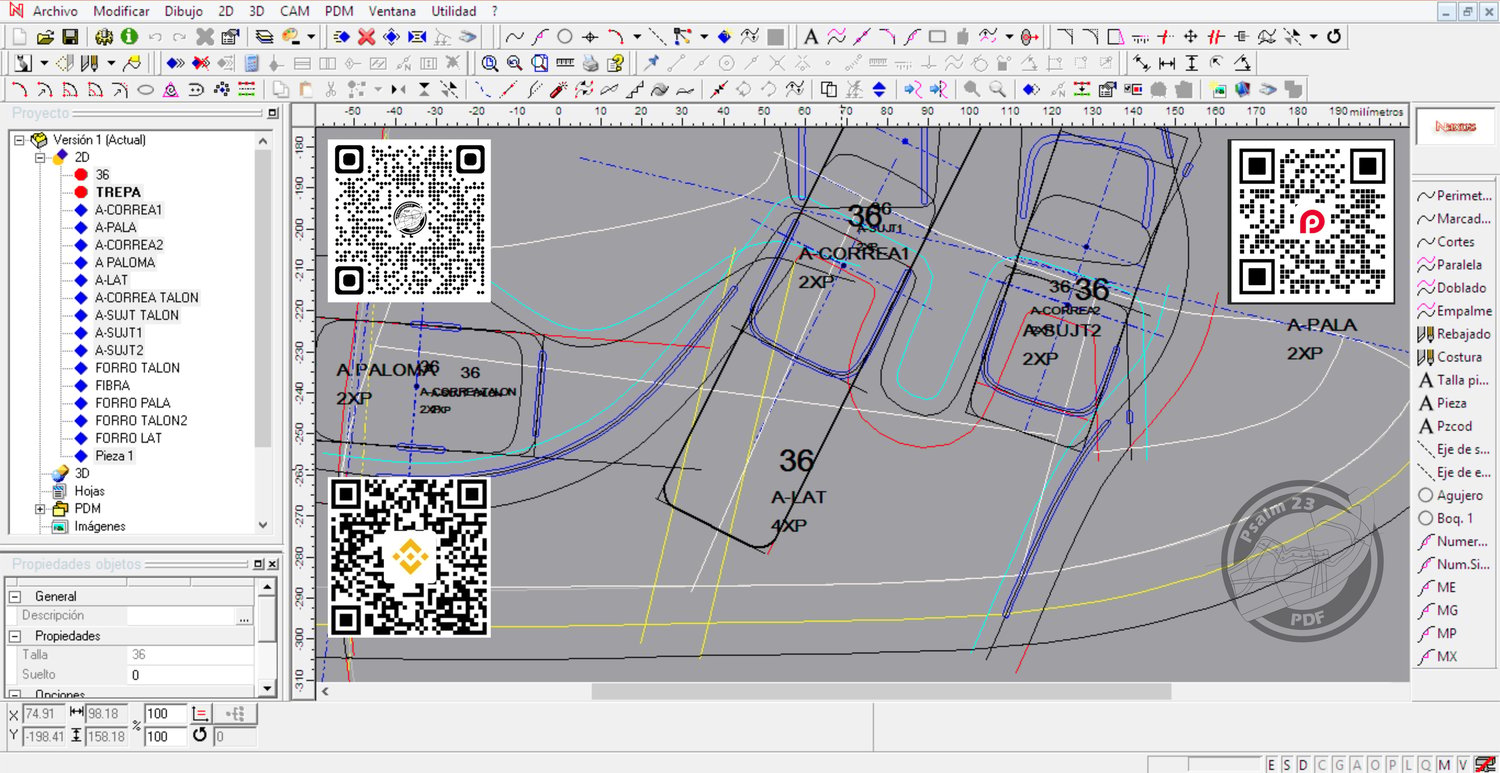
Task: Toggle the S status bar indicator
Action: point(1286,765)
